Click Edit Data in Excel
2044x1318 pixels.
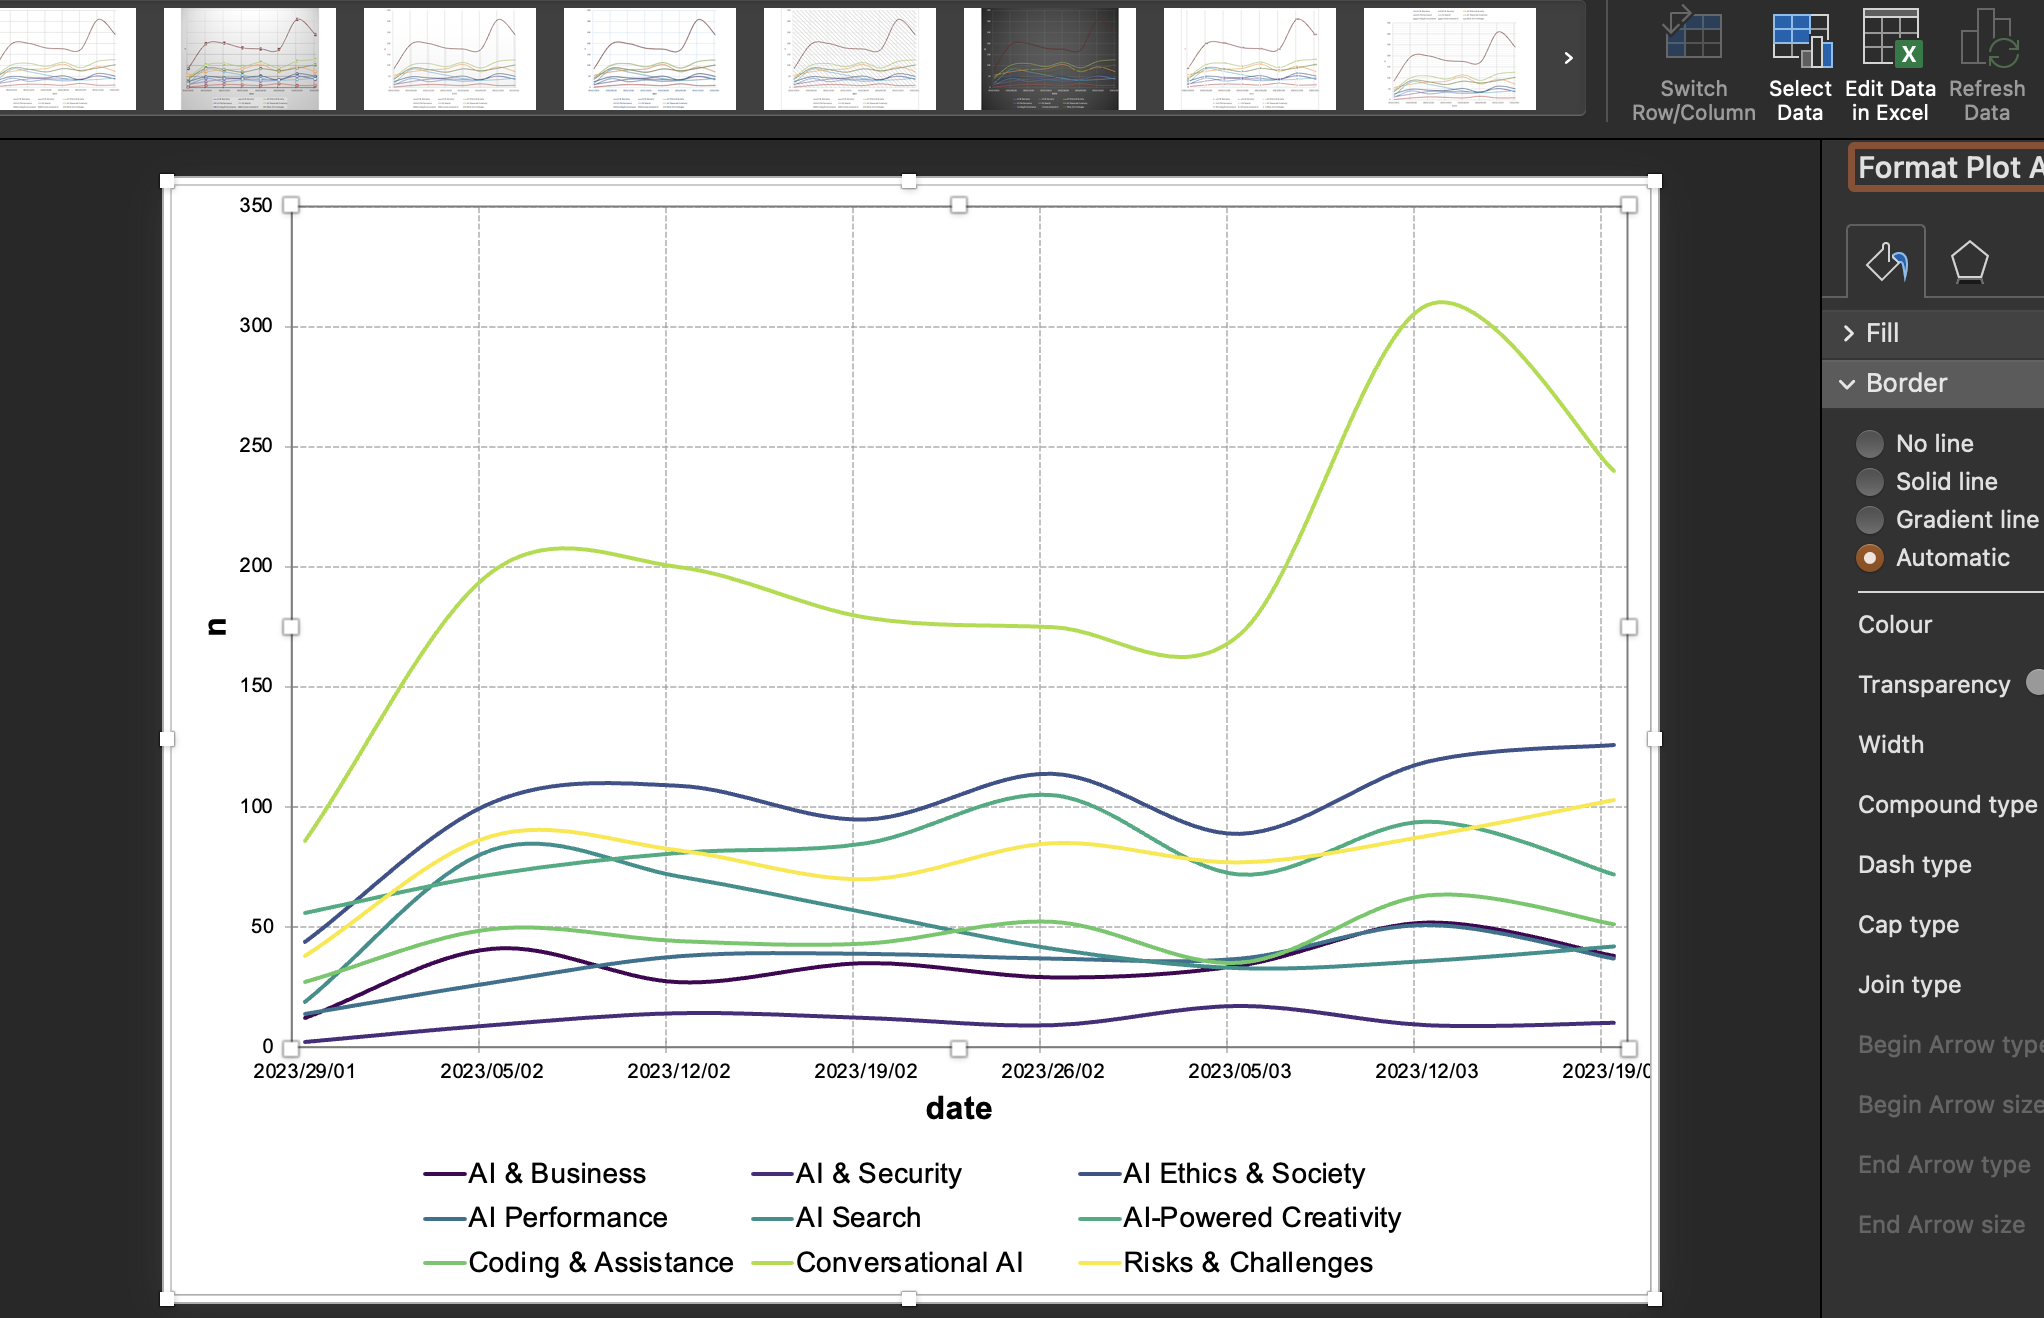(1889, 66)
